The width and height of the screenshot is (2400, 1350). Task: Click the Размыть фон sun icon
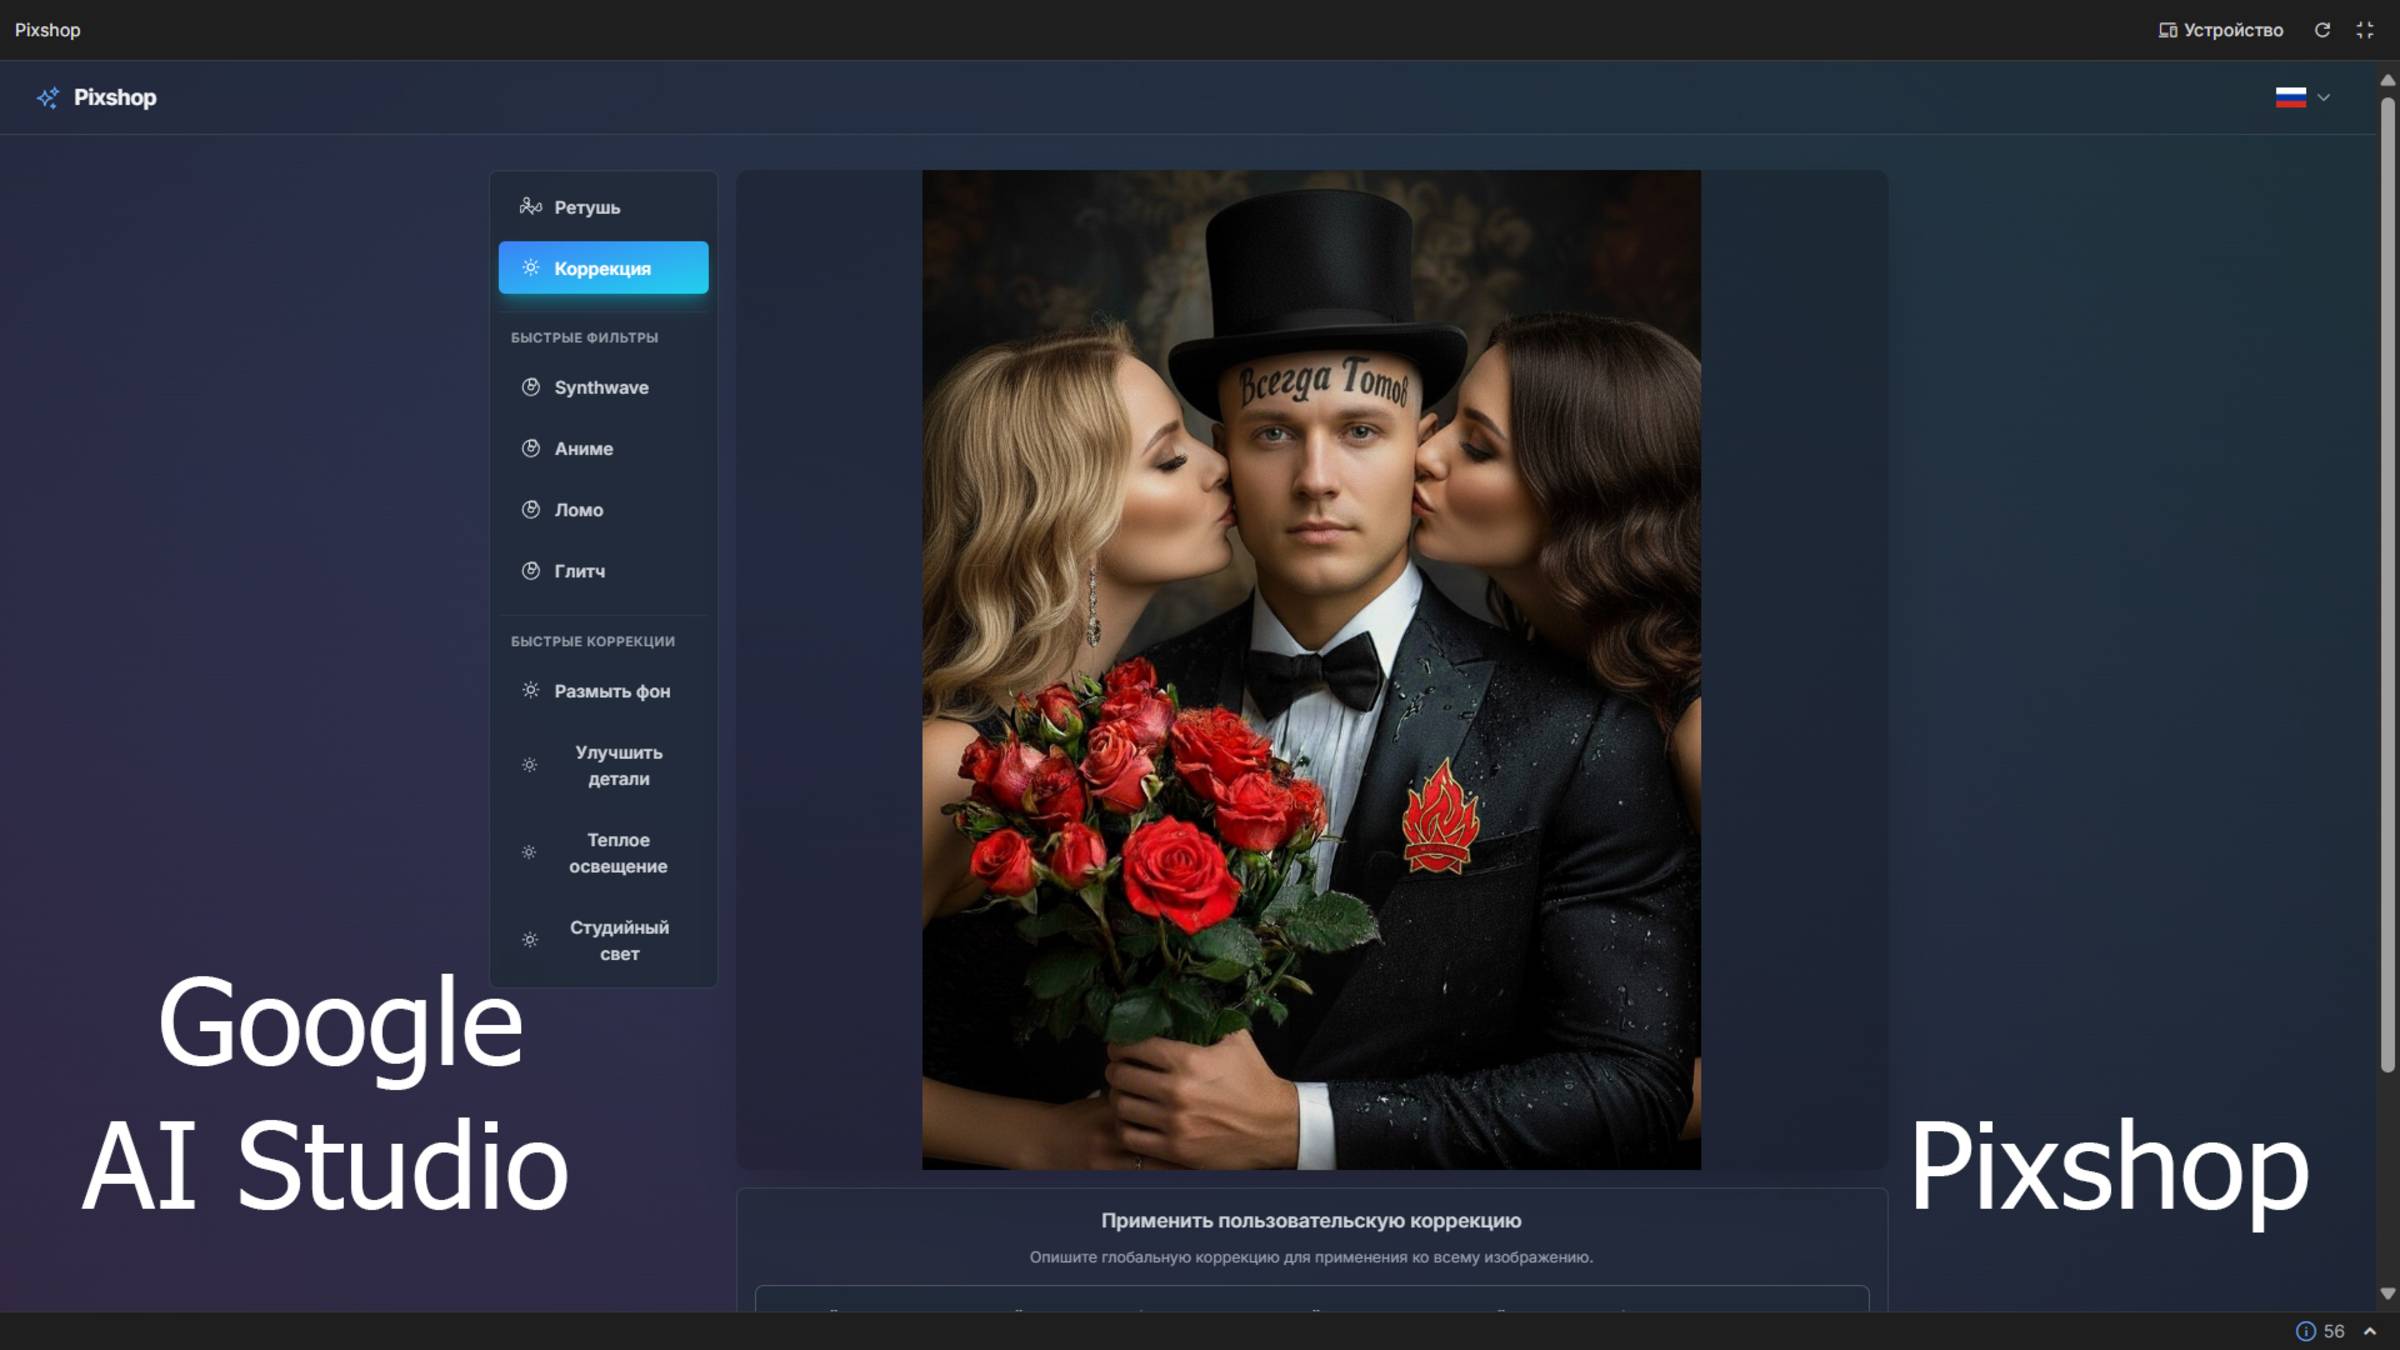tap(531, 690)
